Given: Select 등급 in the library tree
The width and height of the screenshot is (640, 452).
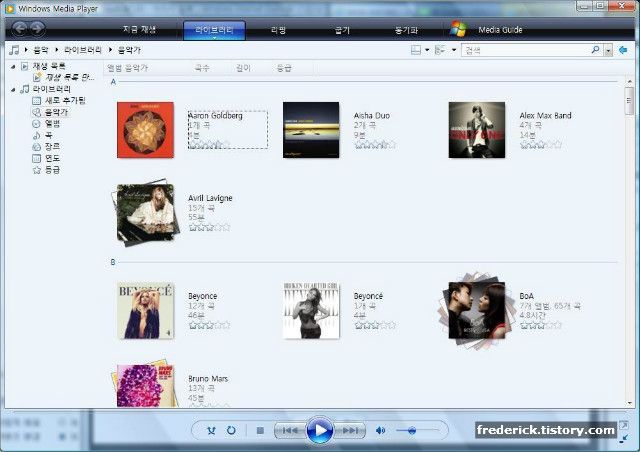Looking at the screenshot, I should (52, 169).
